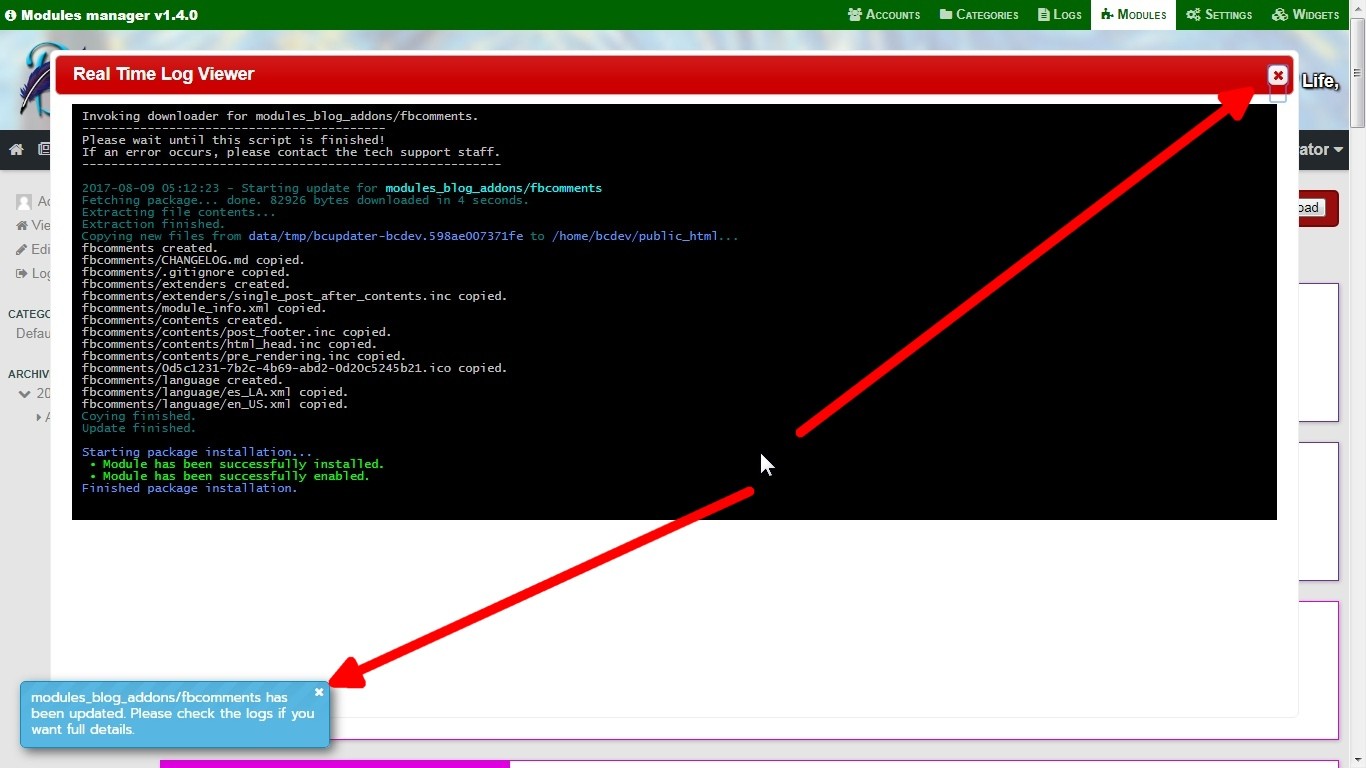
Task: Click the 'Update finished.' log line
Action: [x=139, y=428]
